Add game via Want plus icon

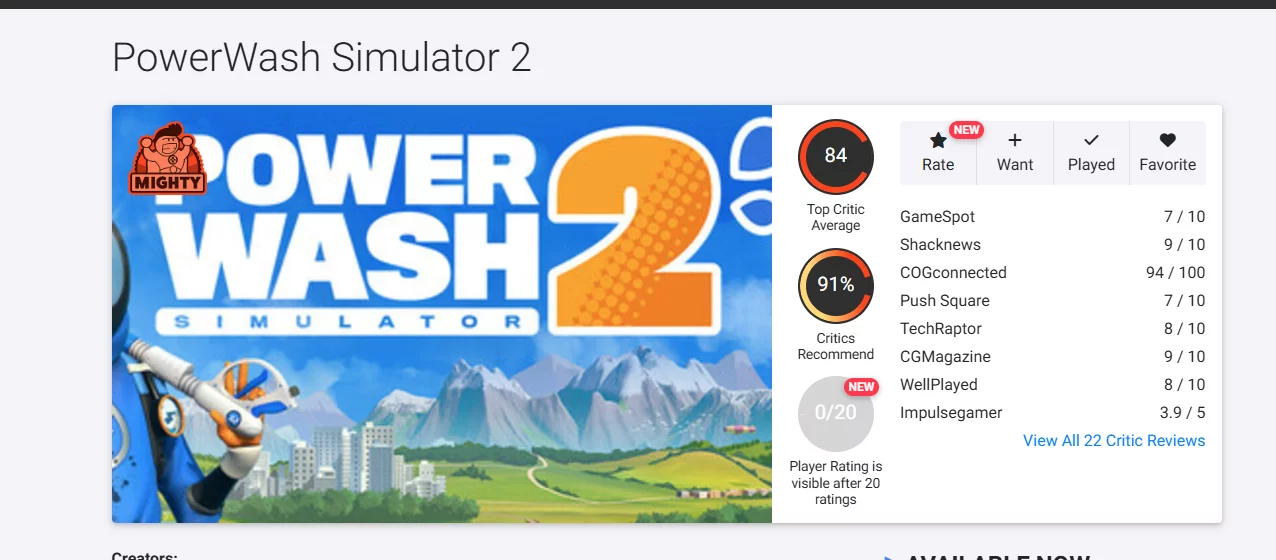1015,141
